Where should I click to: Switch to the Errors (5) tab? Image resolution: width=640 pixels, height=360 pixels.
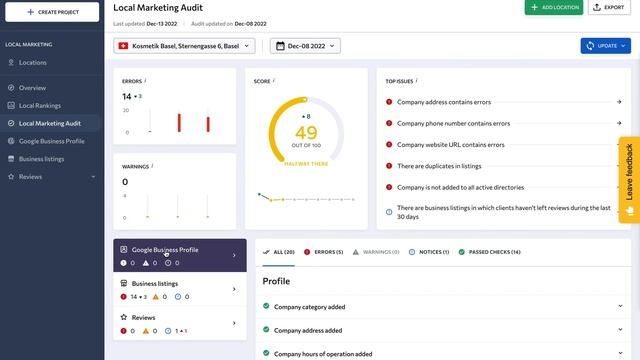(324, 252)
